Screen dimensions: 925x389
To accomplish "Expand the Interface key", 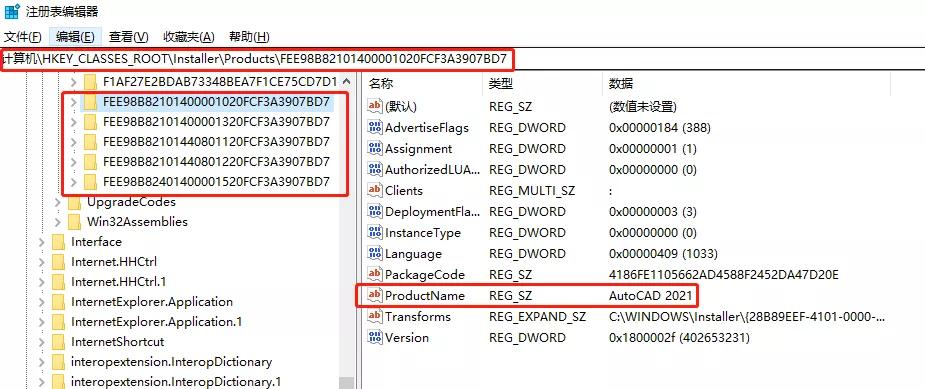I will pos(42,242).
